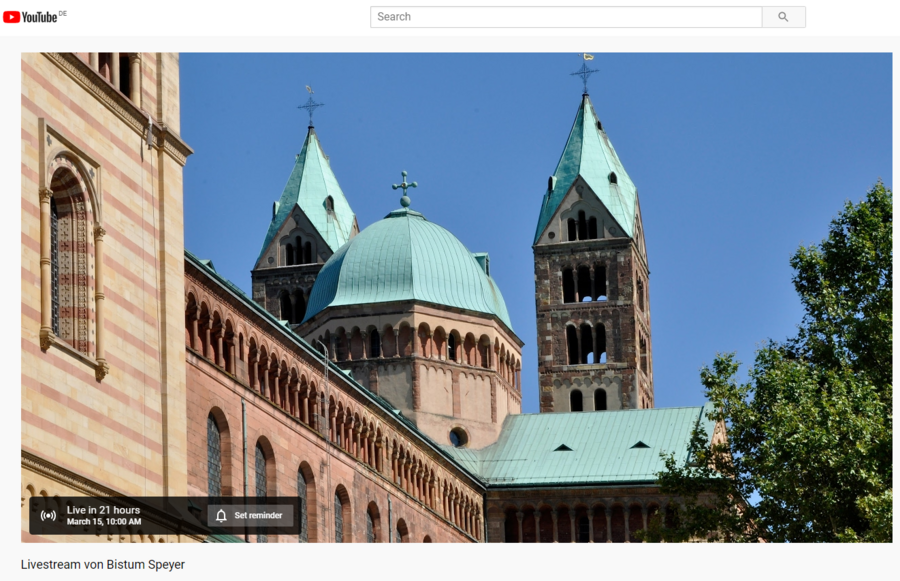Click the magnifying glass search button

pyautogui.click(x=783, y=17)
